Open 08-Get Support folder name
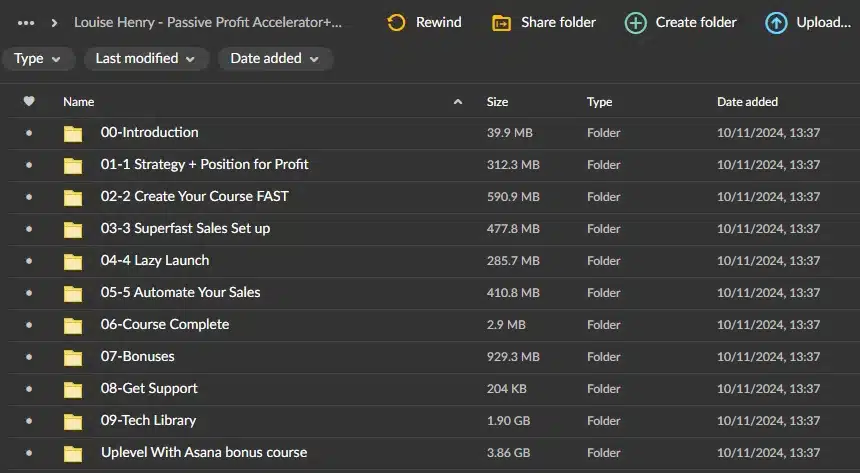 (x=149, y=388)
